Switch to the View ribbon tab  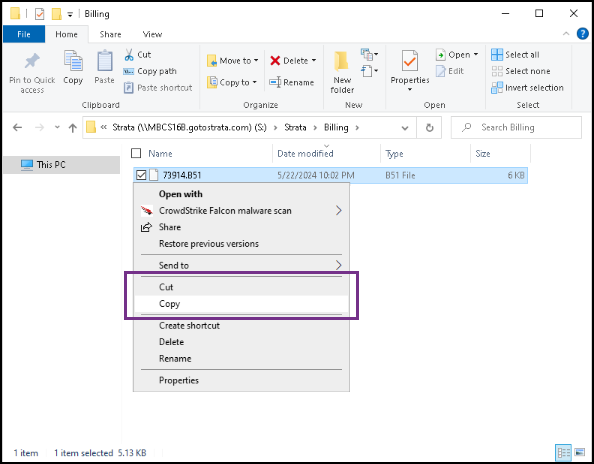pyautogui.click(x=152, y=34)
